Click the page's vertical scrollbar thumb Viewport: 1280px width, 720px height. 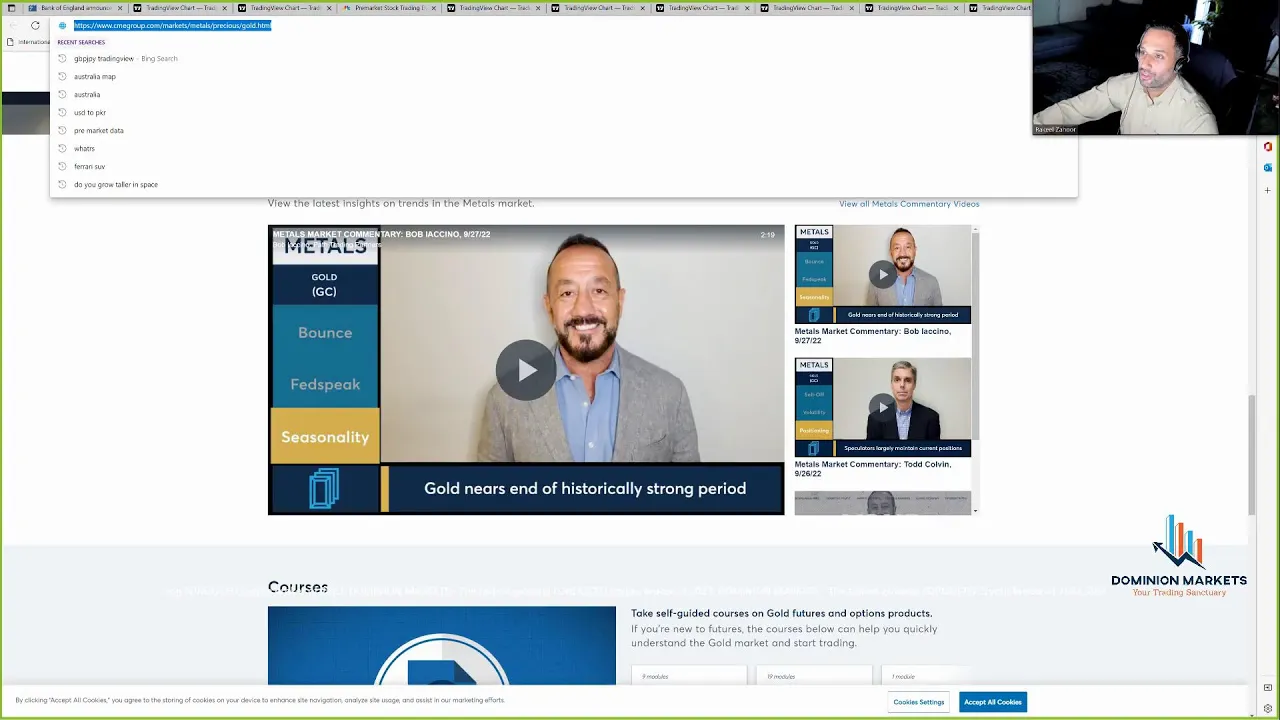click(1251, 455)
